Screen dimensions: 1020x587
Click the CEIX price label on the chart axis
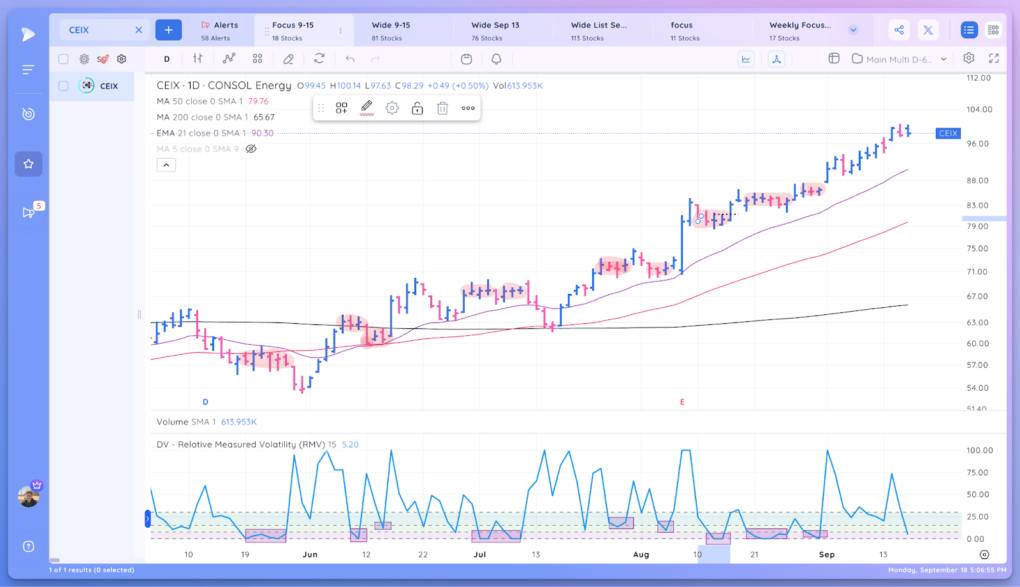click(x=947, y=133)
